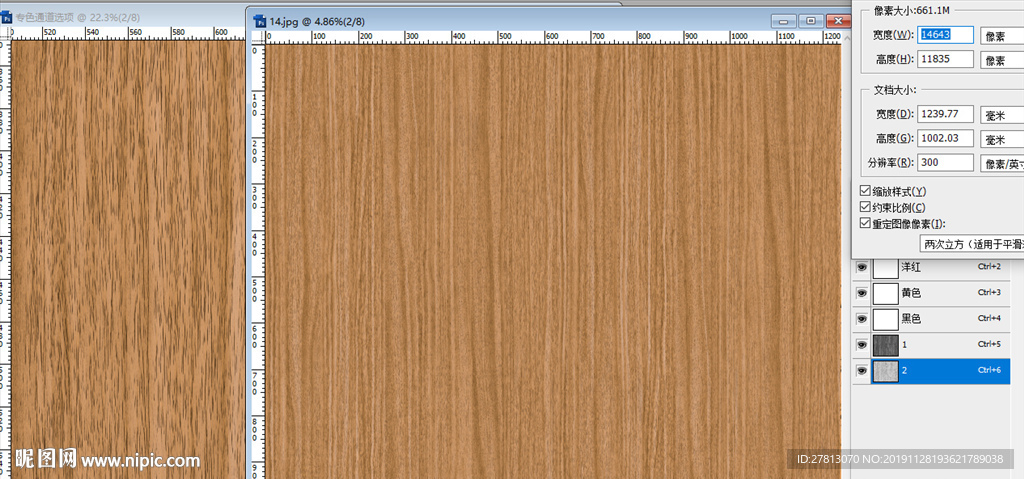Click the 黄色 channel name
This screenshot has width=1024, height=479.
point(911,293)
